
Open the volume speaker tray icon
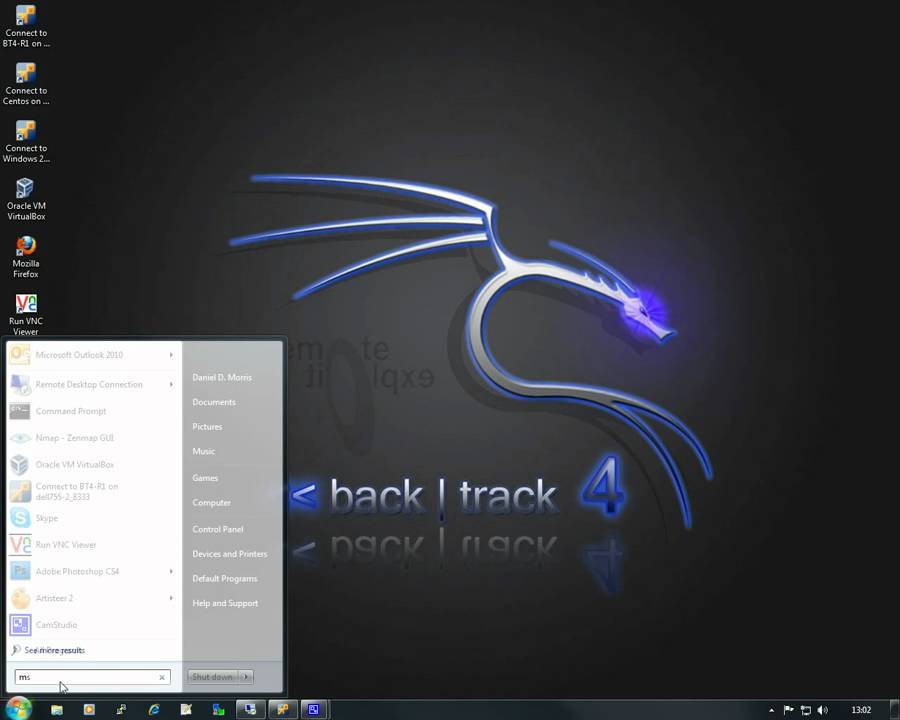(823, 710)
